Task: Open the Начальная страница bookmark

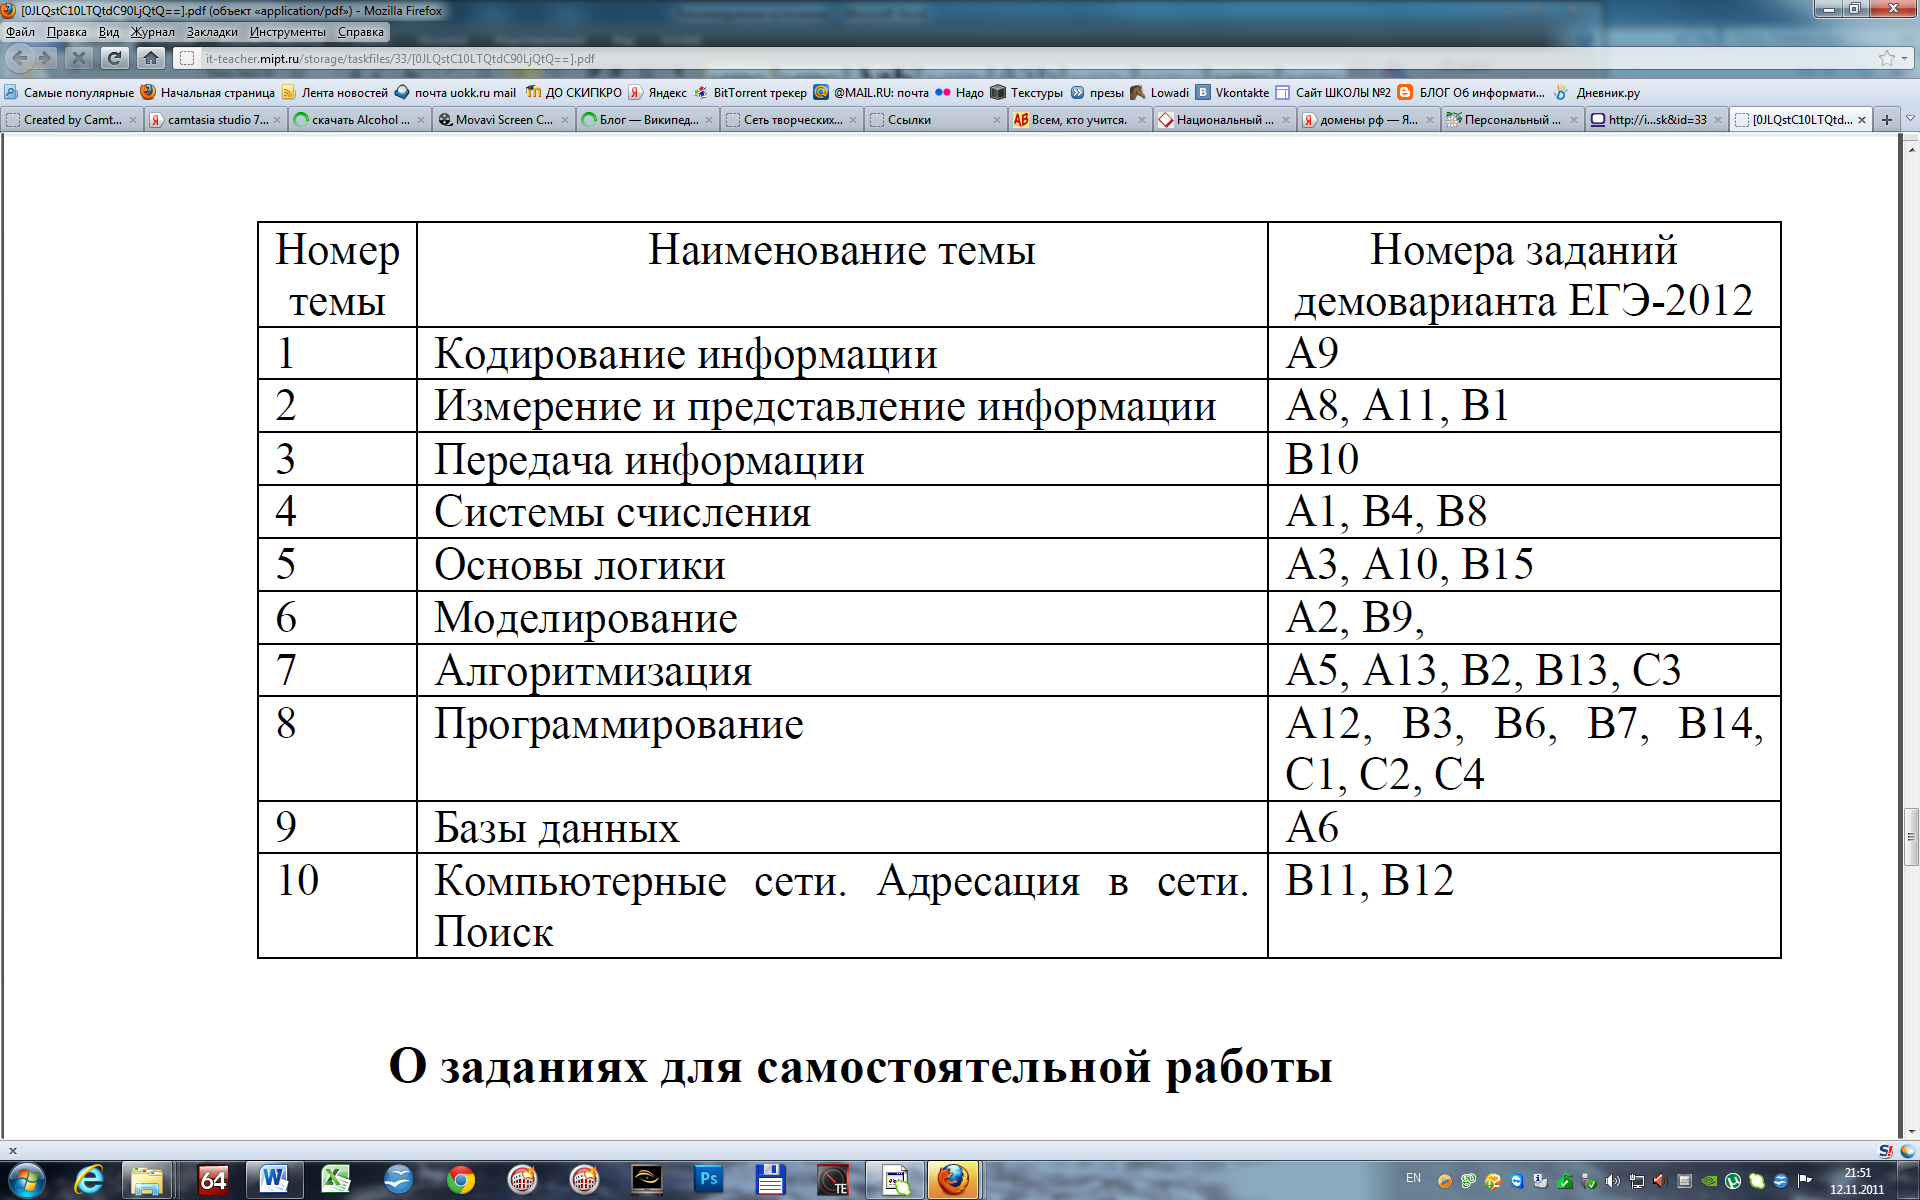Action: [208, 92]
